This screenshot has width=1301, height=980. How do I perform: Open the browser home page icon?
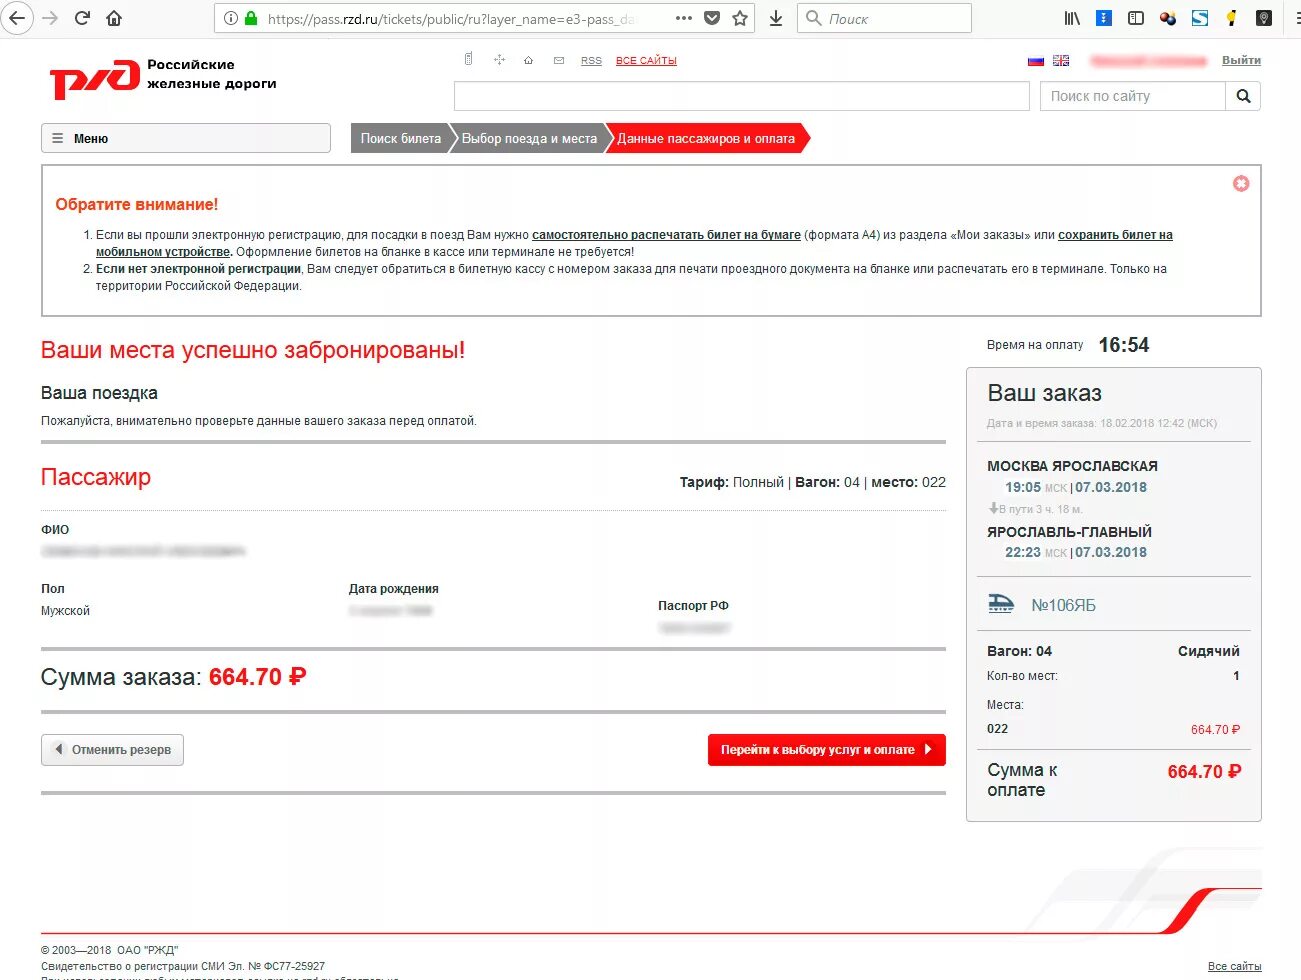point(114,18)
